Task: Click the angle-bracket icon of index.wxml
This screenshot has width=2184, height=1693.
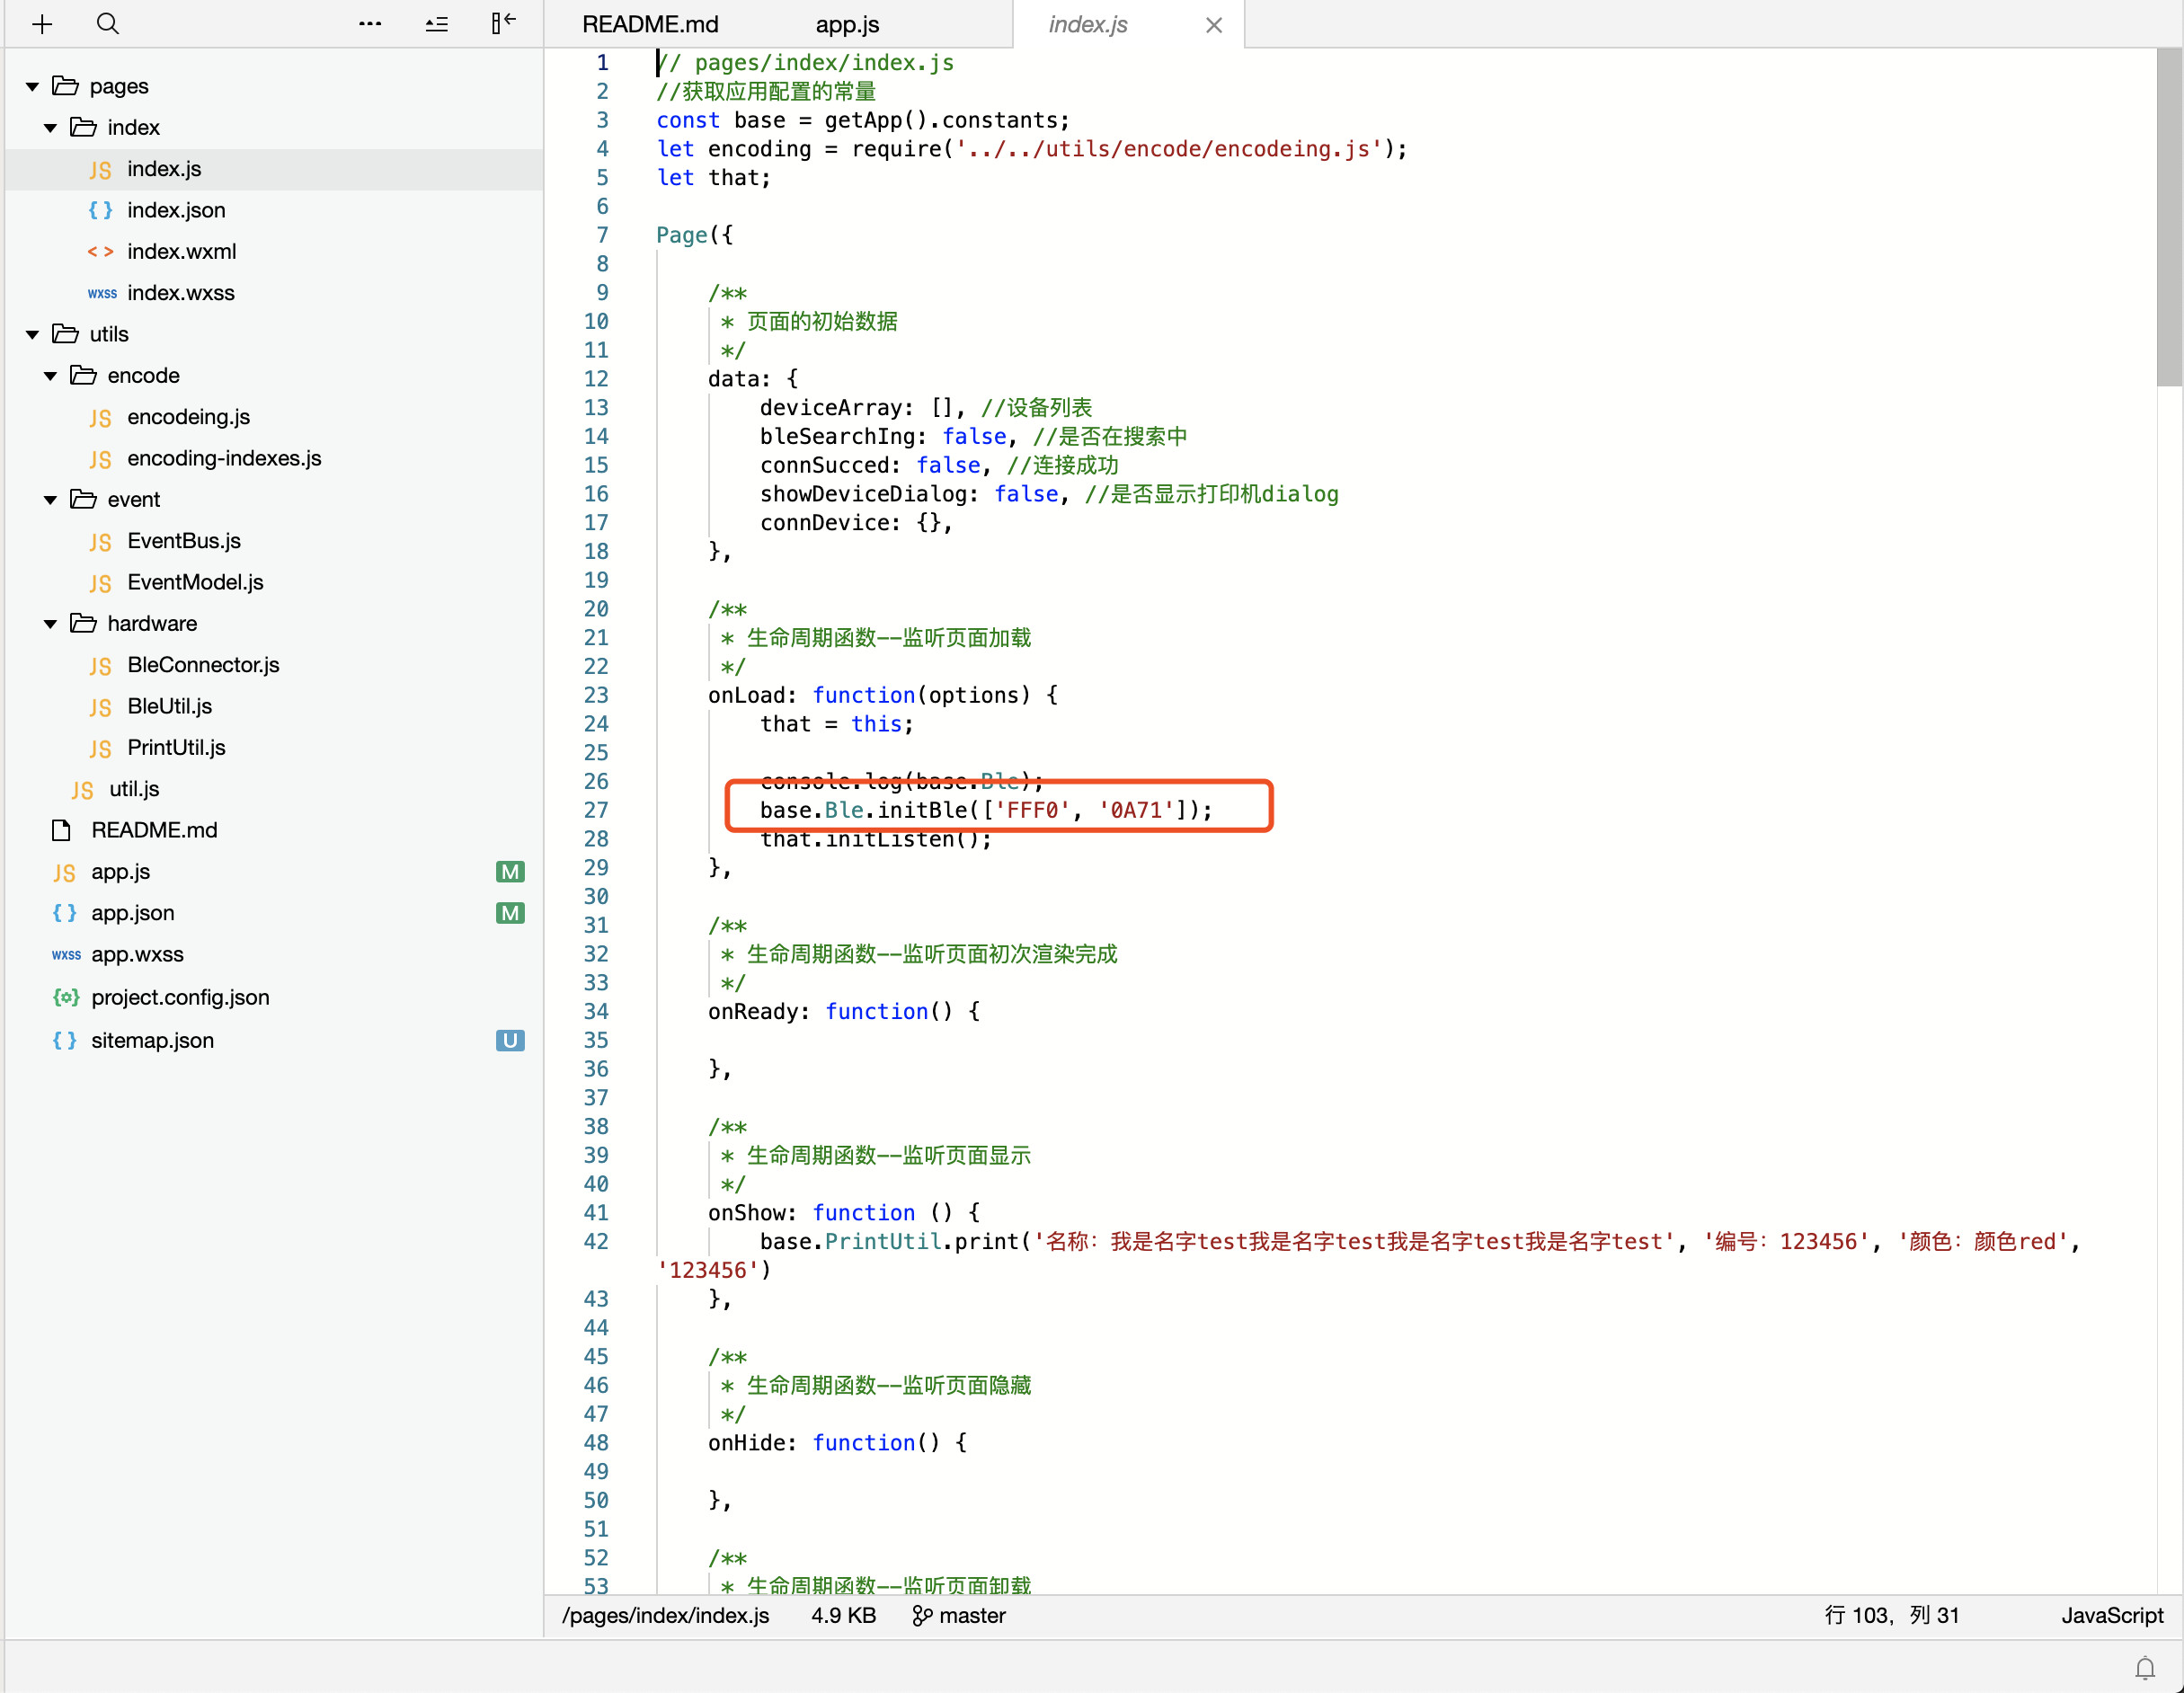Action: coord(100,252)
